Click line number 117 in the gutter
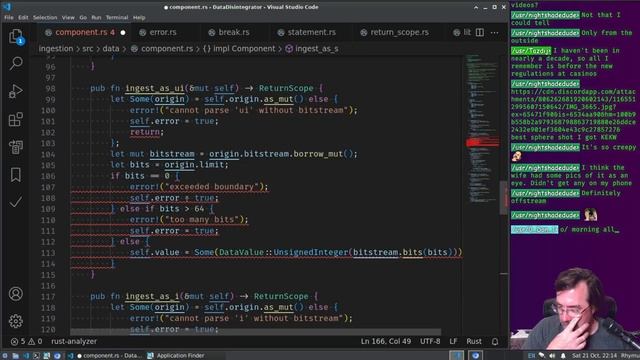This screenshot has width=640, height=360. pyautogui.click(x=48, y=297)
